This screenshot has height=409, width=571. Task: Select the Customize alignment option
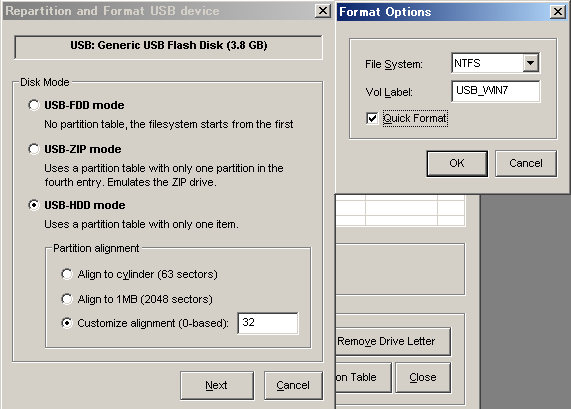tap(67, 323)
